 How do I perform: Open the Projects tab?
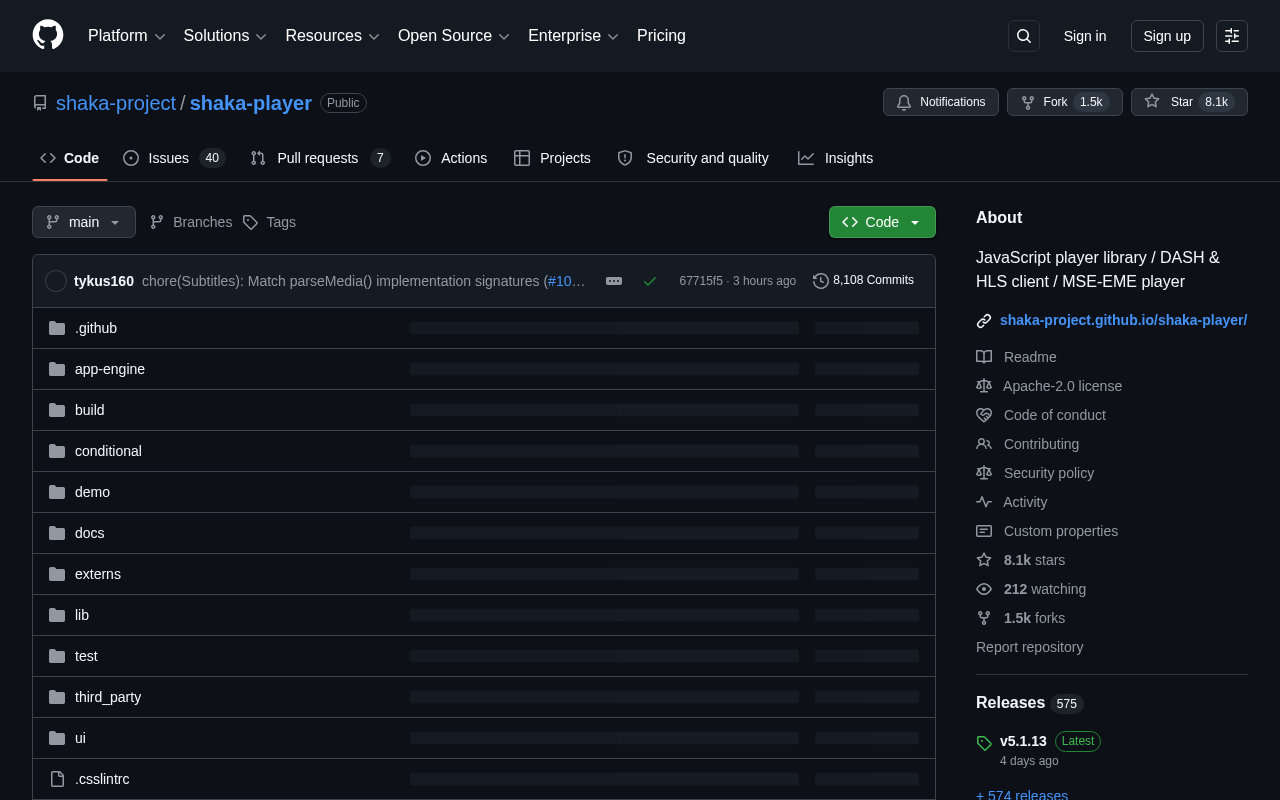[x=552, y=158]
